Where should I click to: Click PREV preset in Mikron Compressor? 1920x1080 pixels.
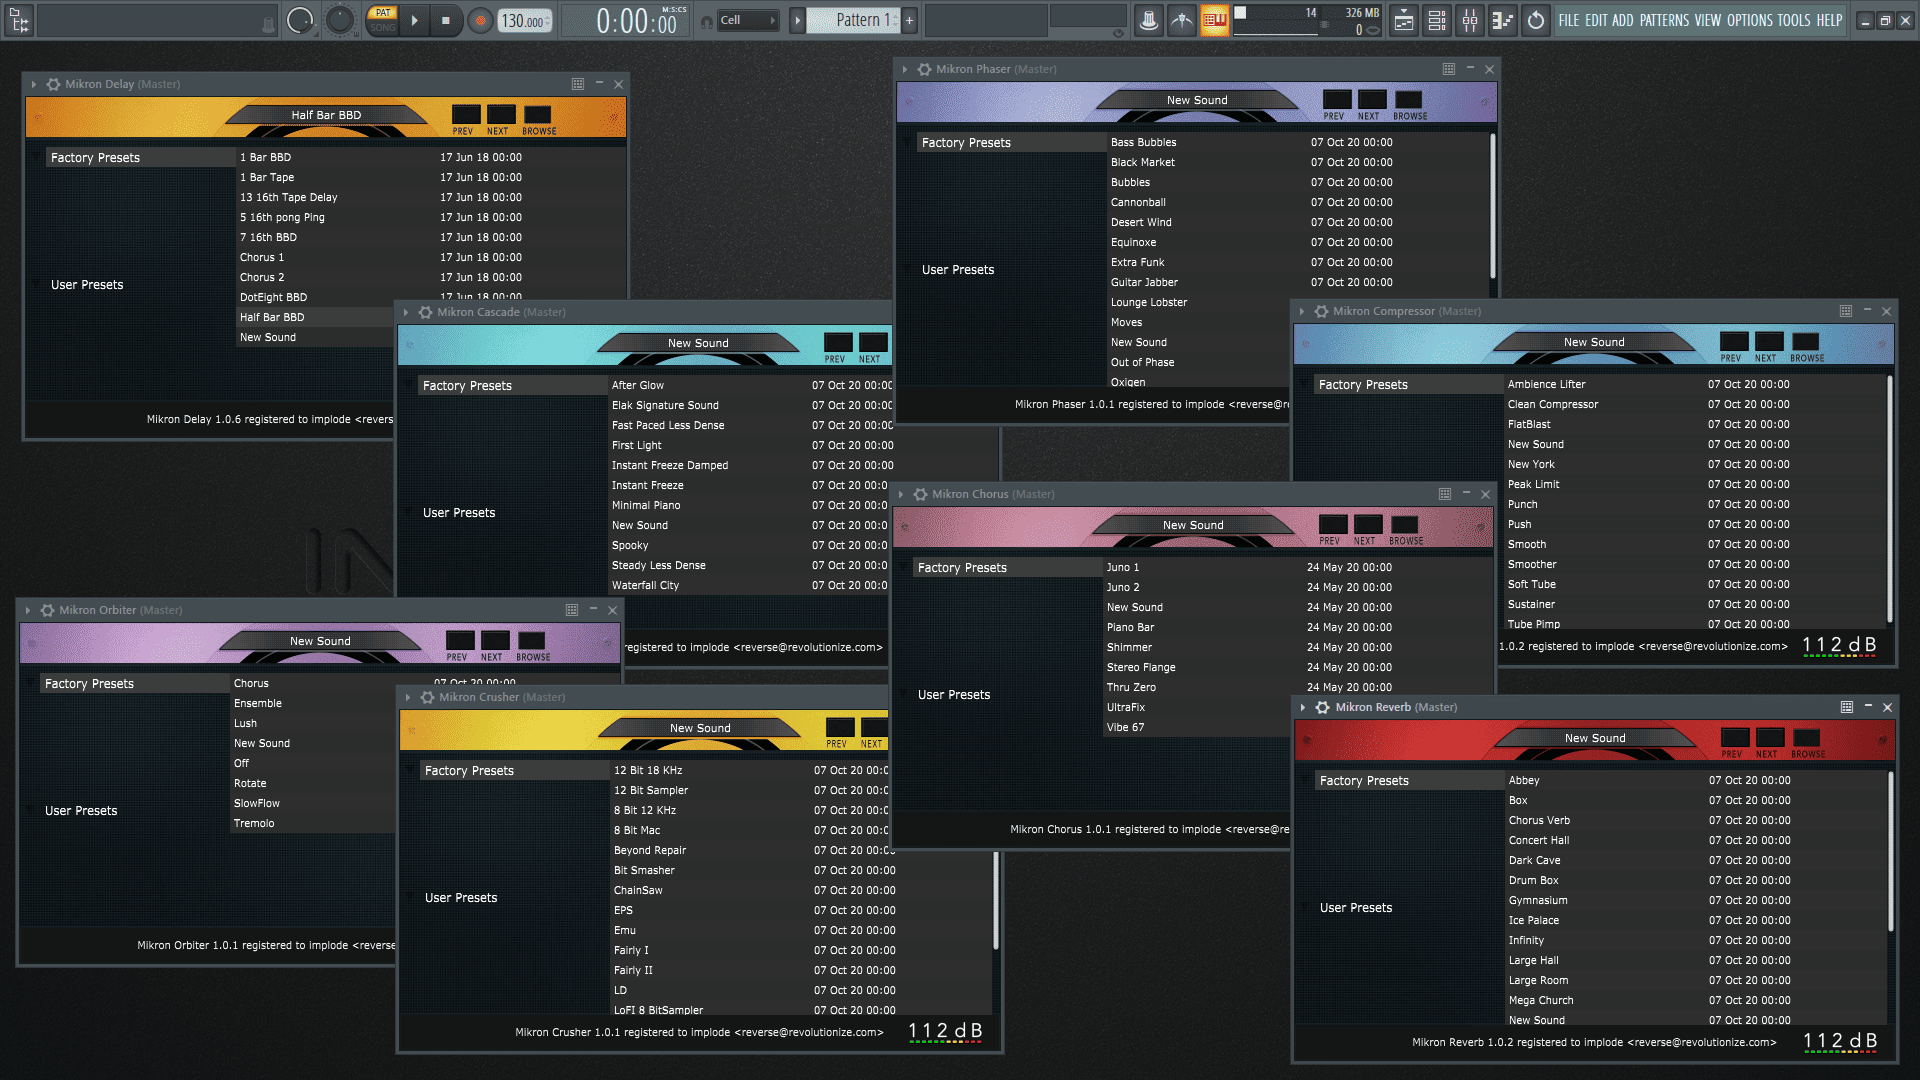pyautogui.click(x=1734, y=342)
